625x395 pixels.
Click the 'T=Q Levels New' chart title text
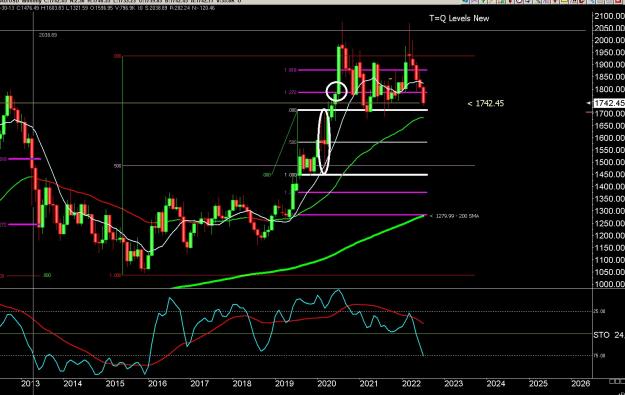(x=459, y=18)
